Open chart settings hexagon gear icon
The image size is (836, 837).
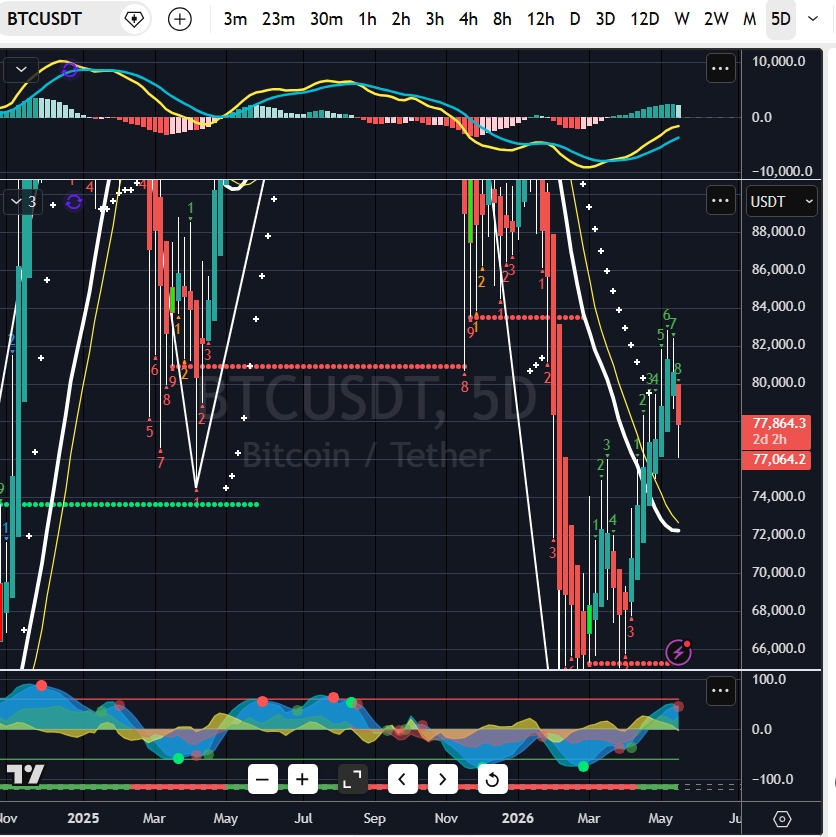click(782, 818)
